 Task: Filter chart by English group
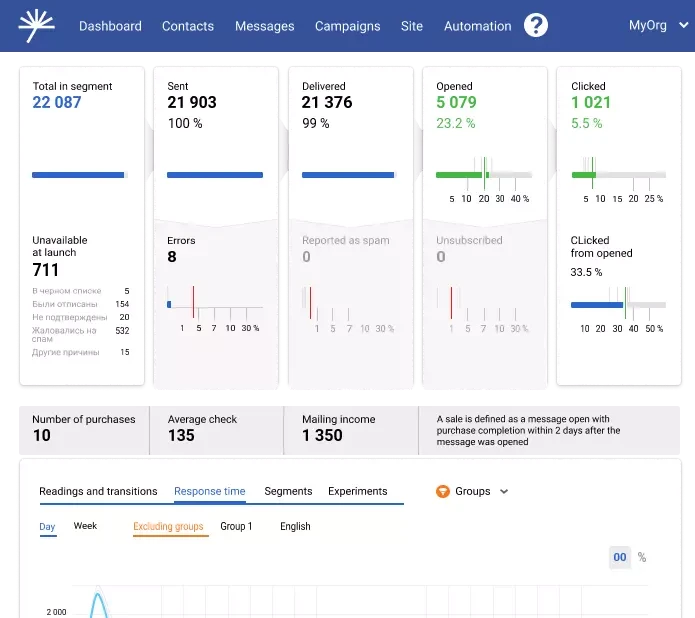(x=295, y=526)
